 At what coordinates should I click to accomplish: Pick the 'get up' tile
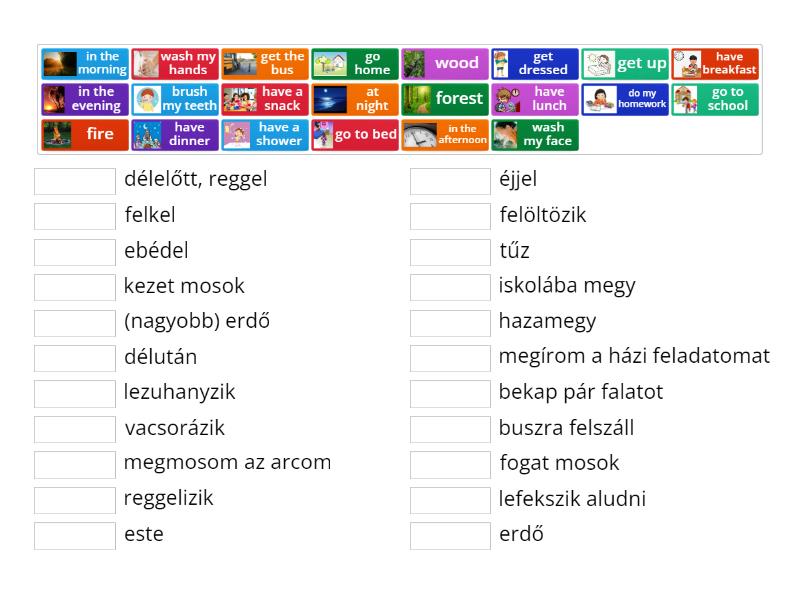[625, 64]
